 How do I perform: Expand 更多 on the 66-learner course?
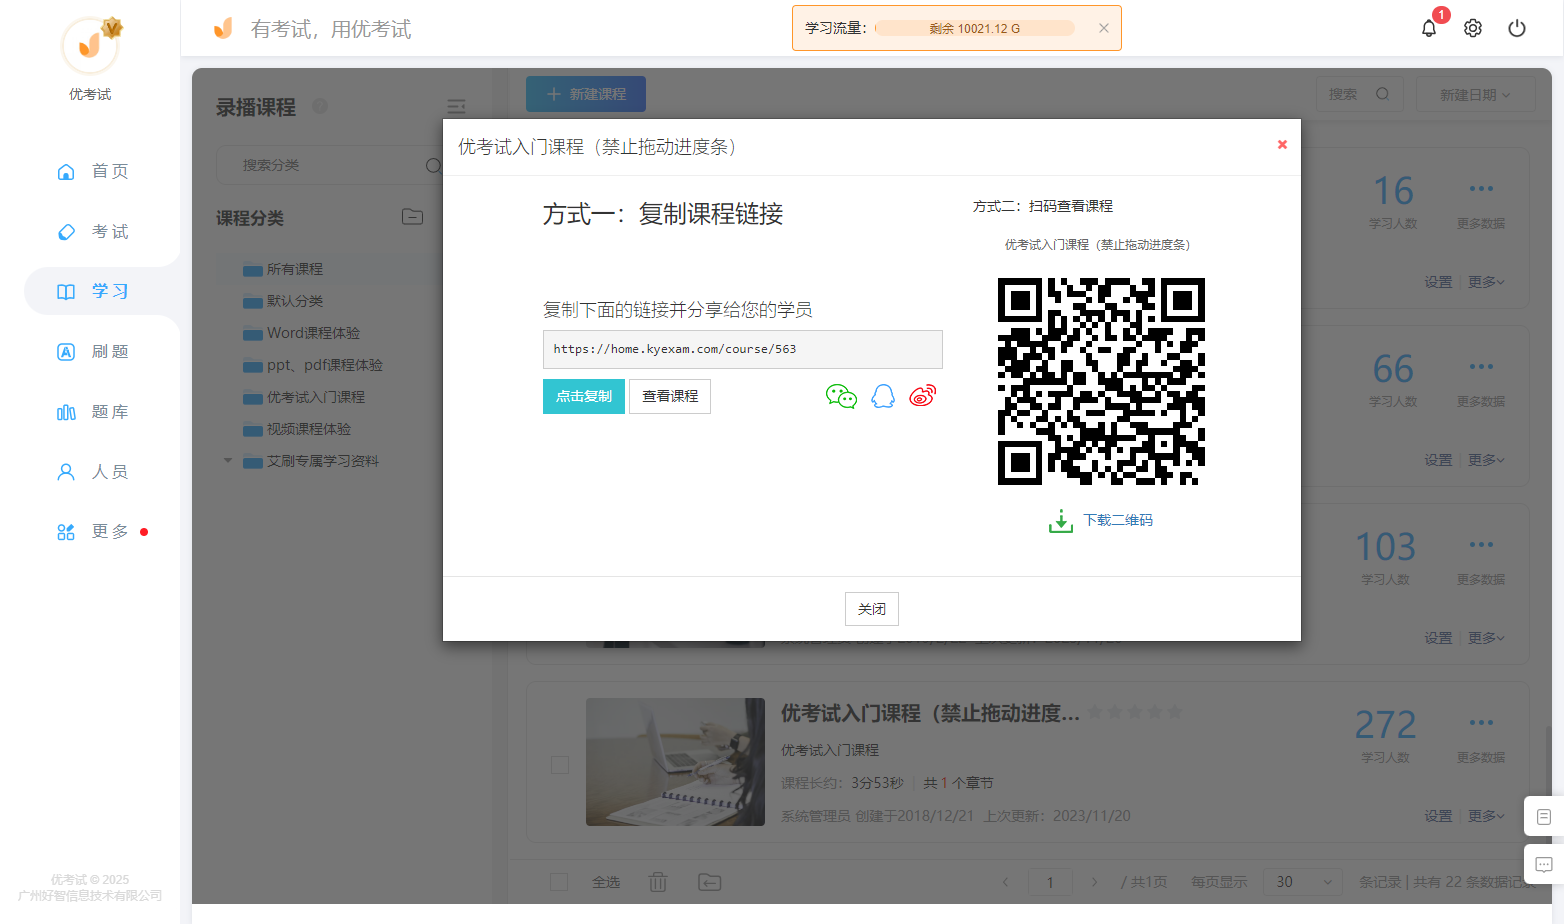point(1486,460)
